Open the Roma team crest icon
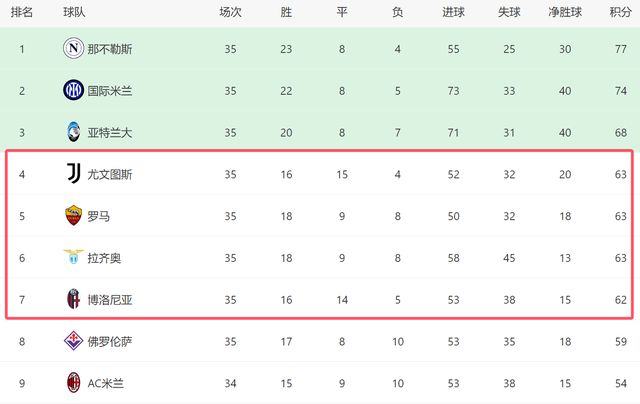The width and height of the screenshot is (640, 404). 73,215
